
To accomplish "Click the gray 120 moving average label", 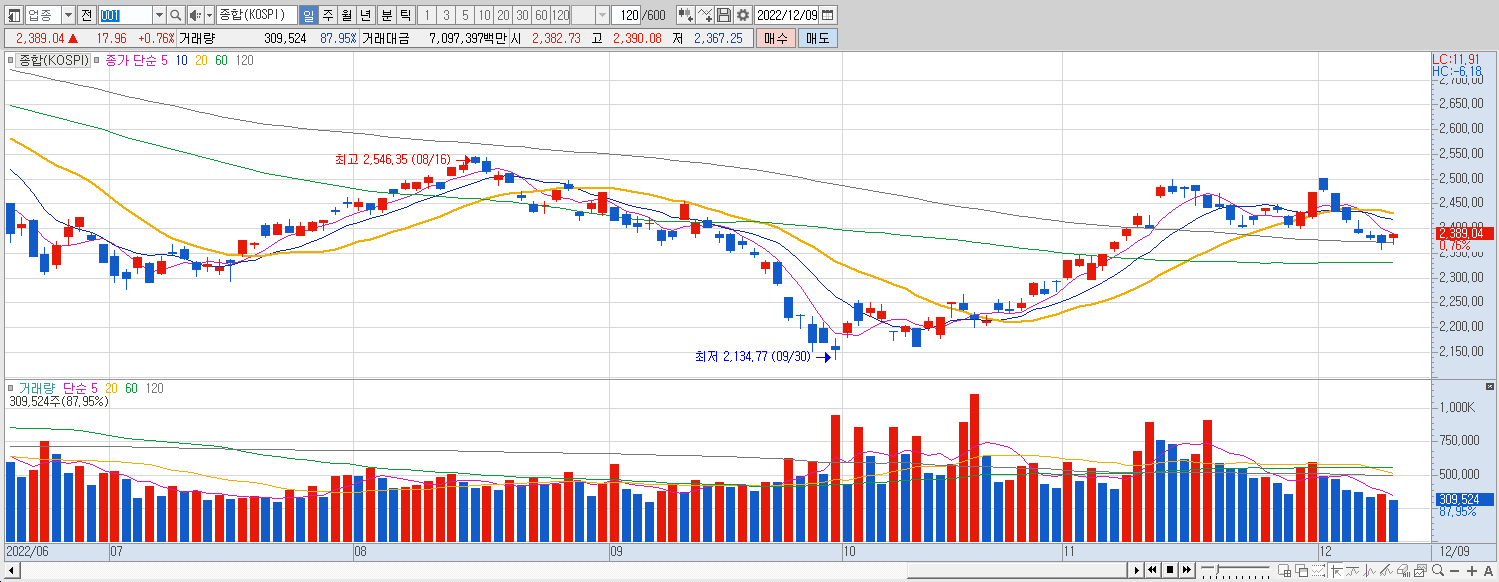I will click(x=244, y=60).
